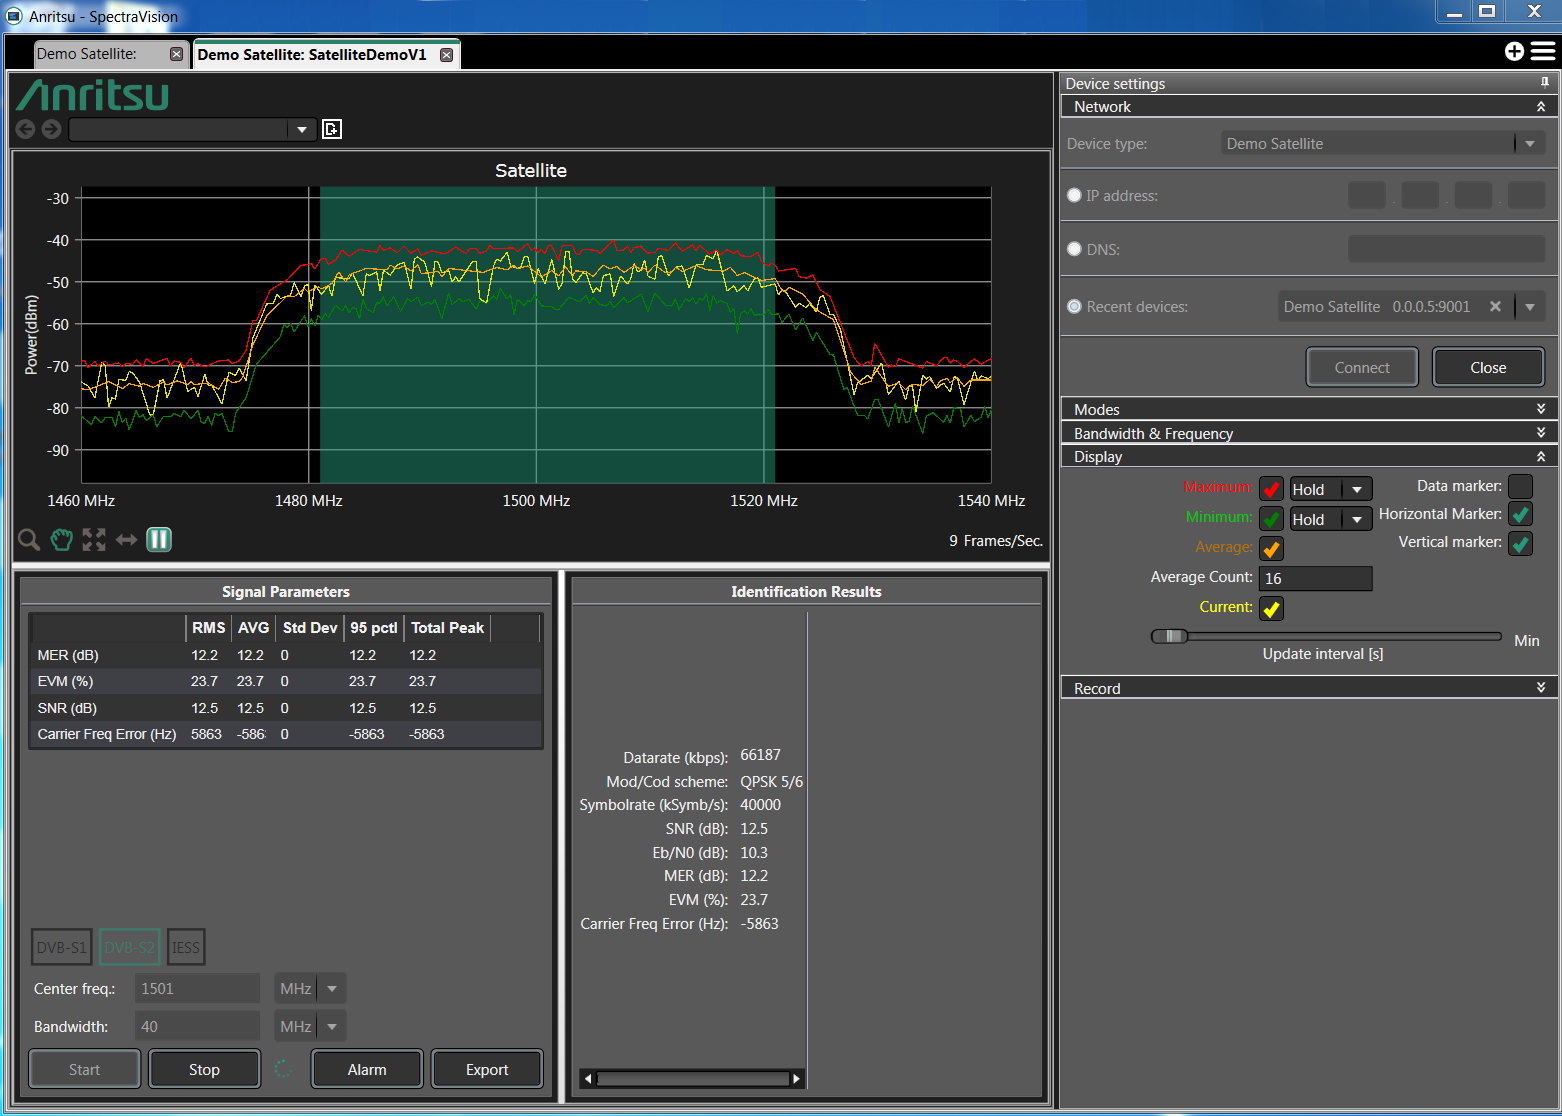Click the add new tab plus icon
This screenshot has width=1562, height=1116.
click(1514, 51)
